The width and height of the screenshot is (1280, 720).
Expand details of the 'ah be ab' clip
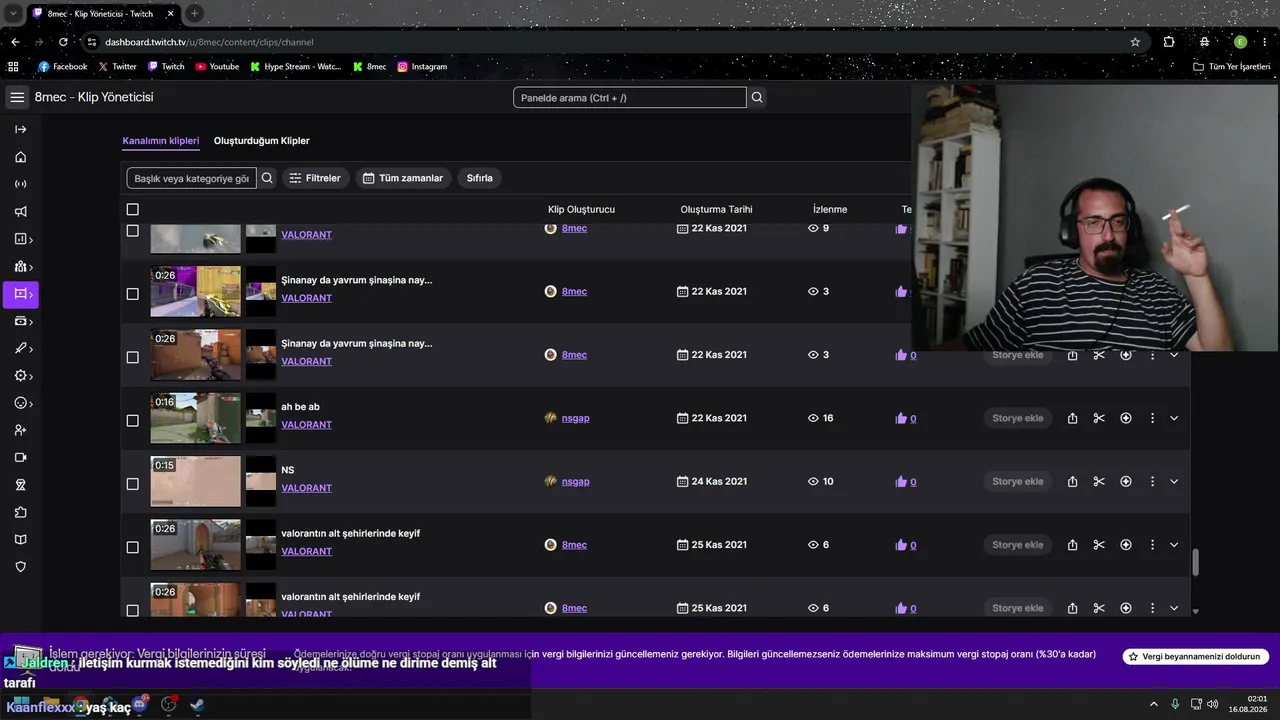1174,418
